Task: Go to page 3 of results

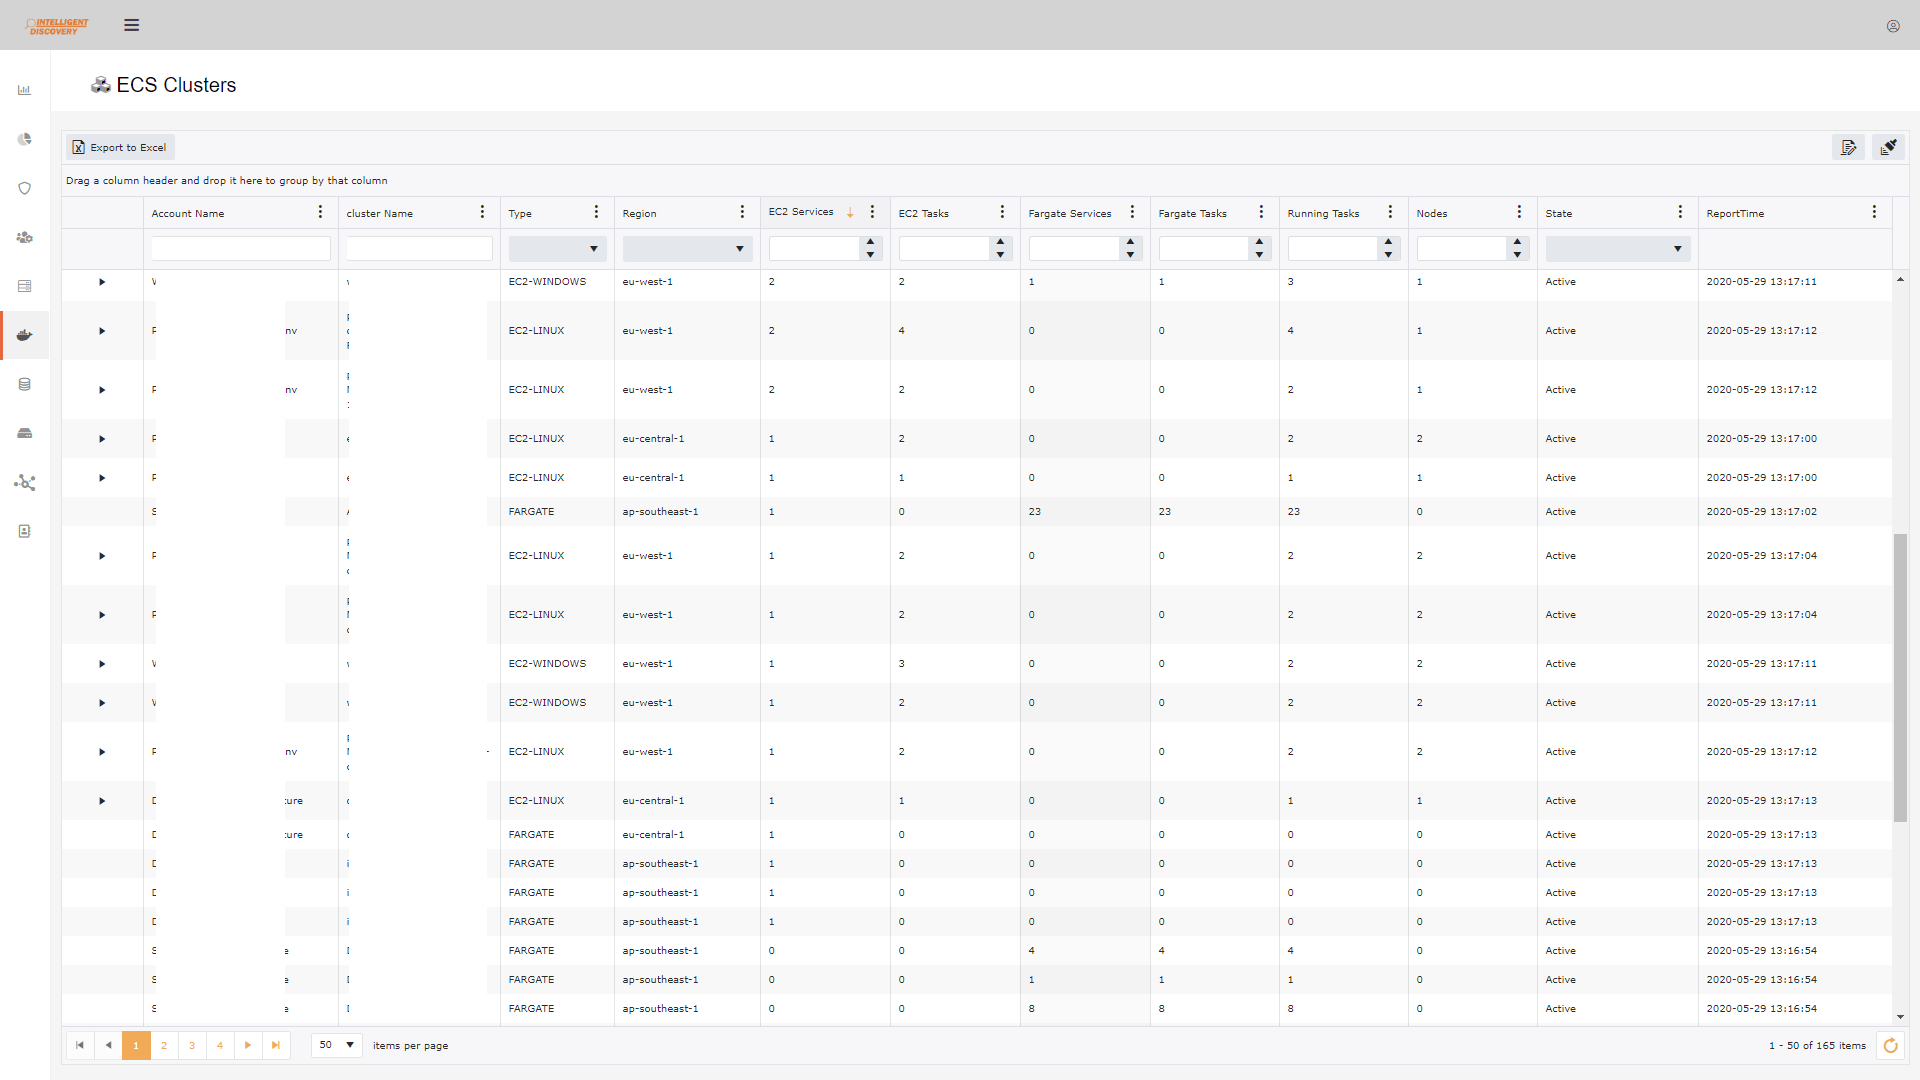Action: point(191,1045)
